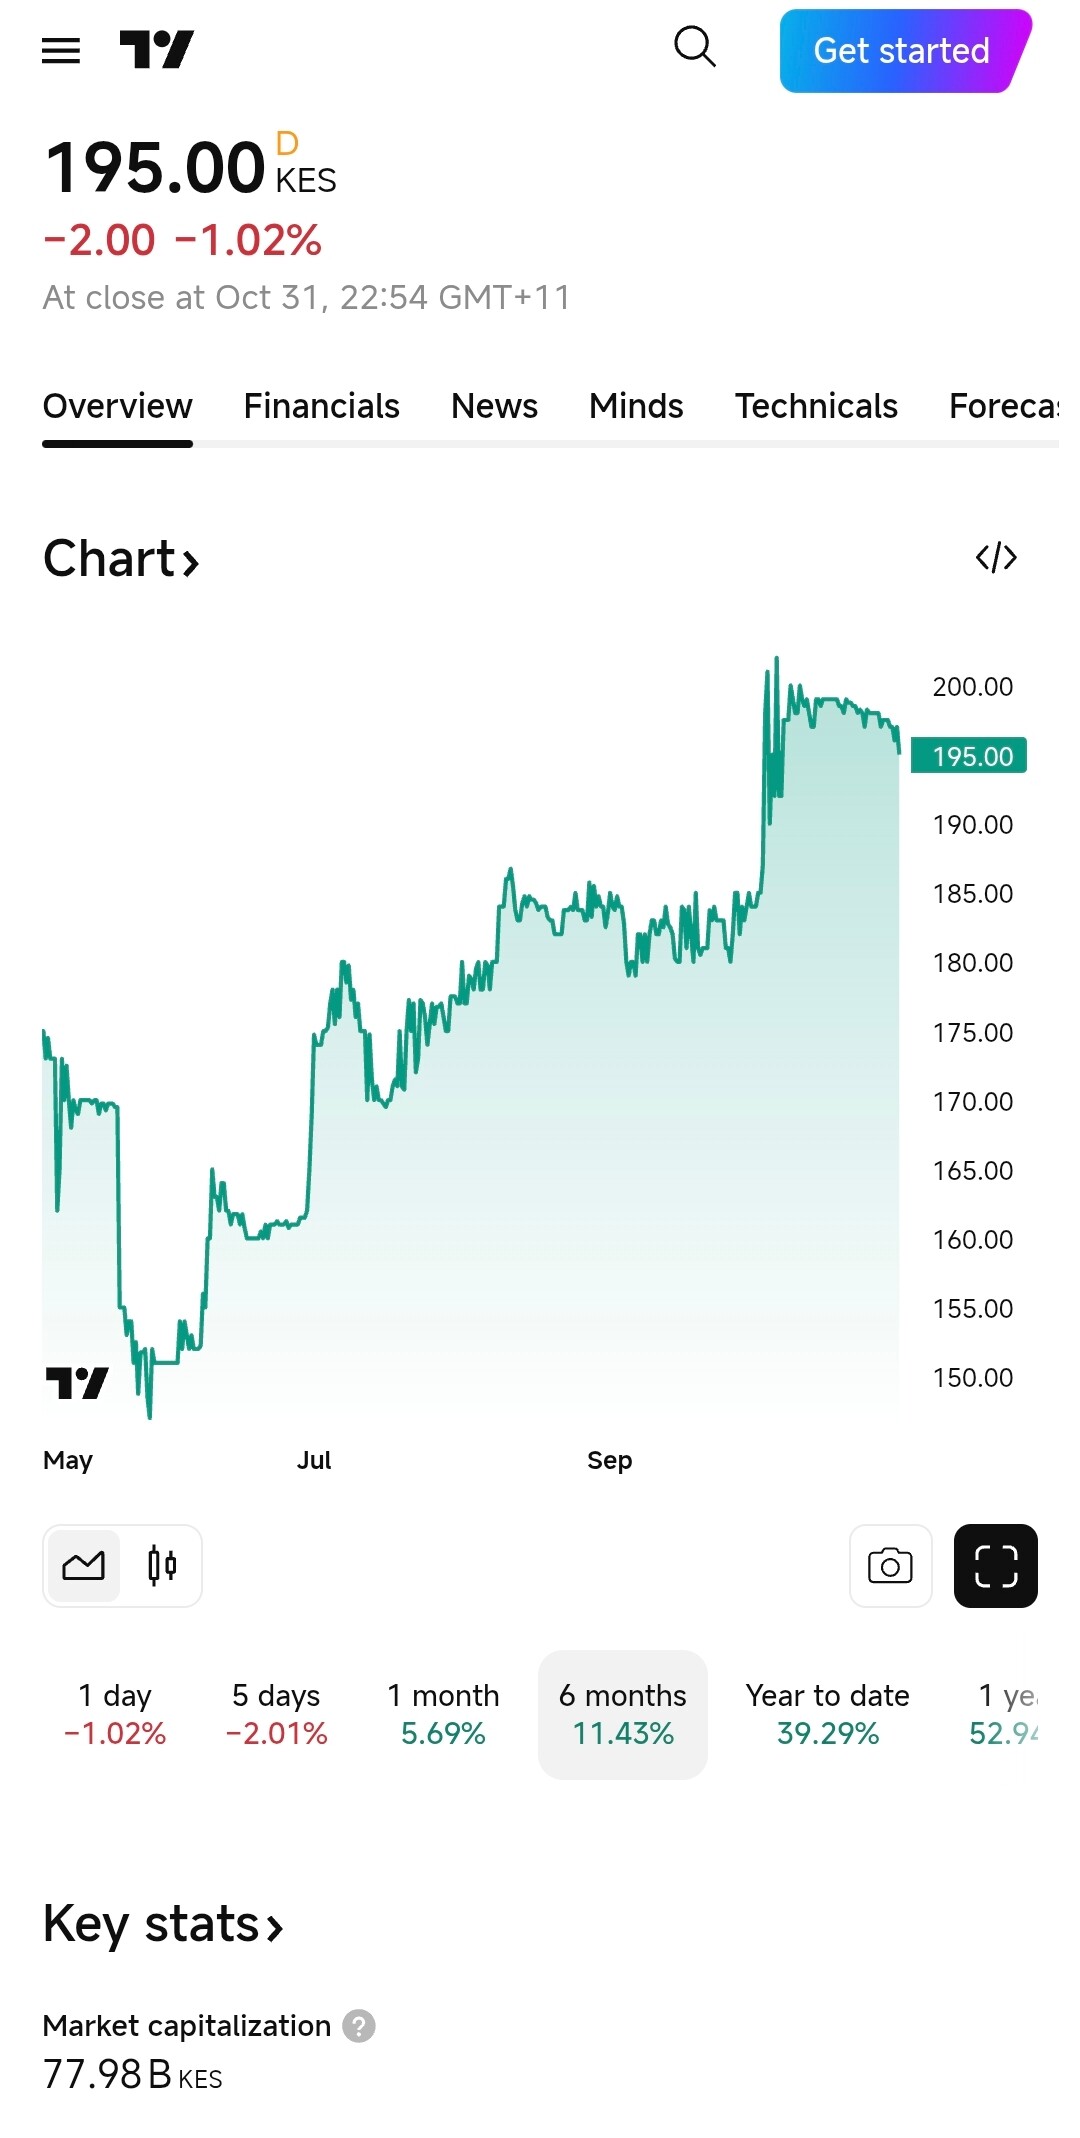Click the TradingView logo in header
The width and height of the screenshot is (1080, 2138).
click(x=156, y=50)
